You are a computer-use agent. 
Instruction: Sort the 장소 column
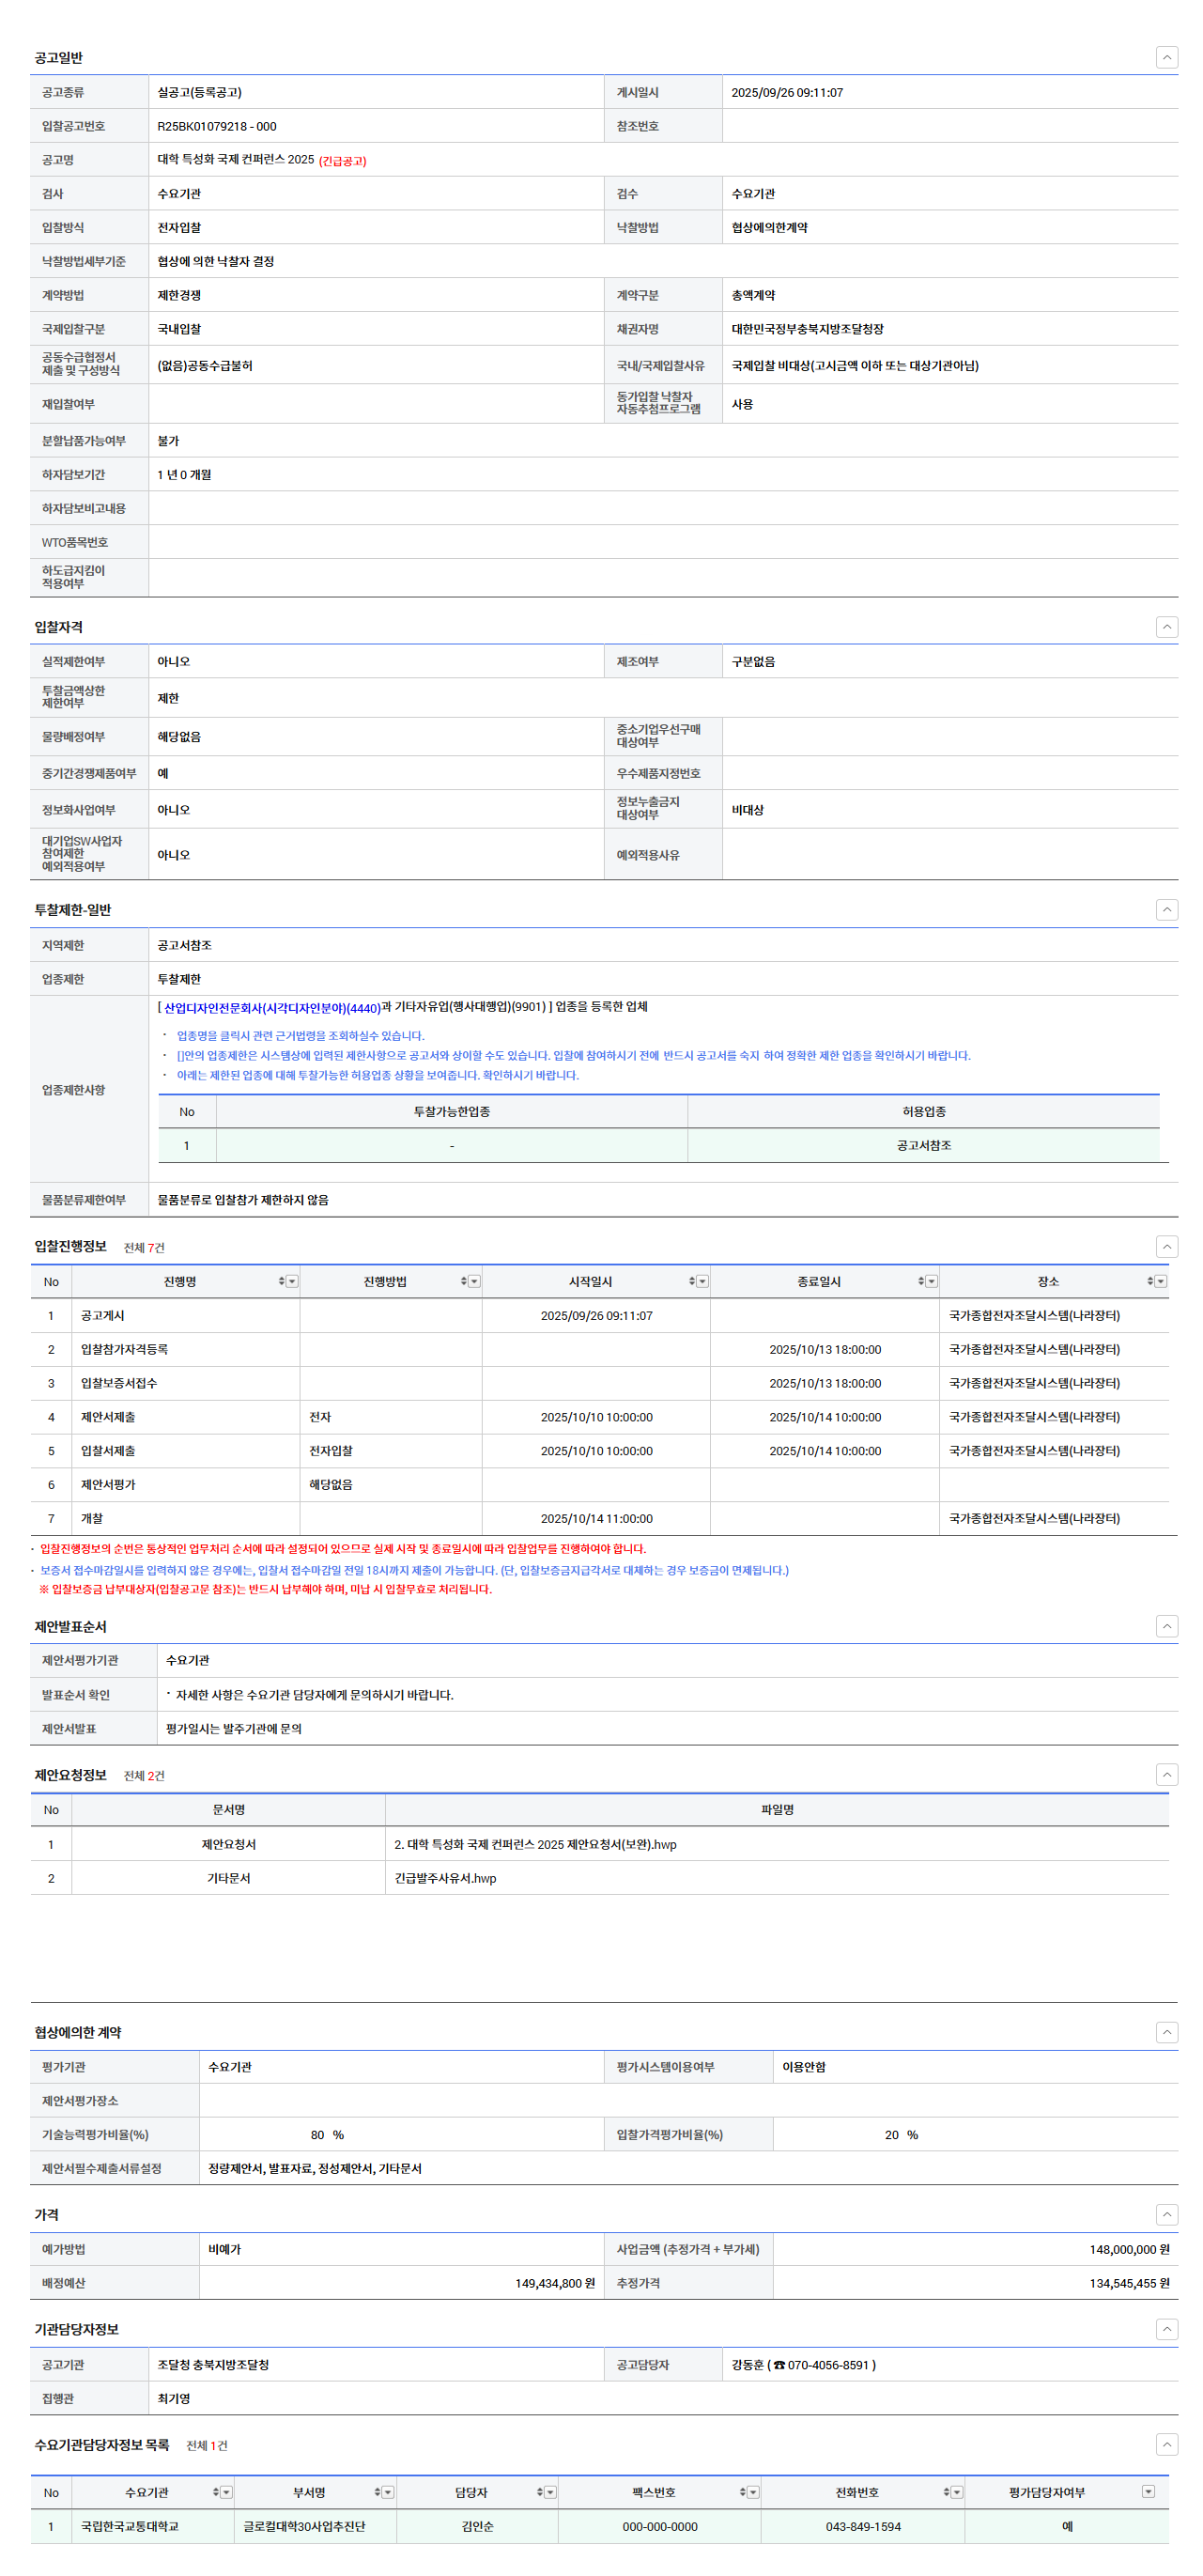pos(1149,1281)
